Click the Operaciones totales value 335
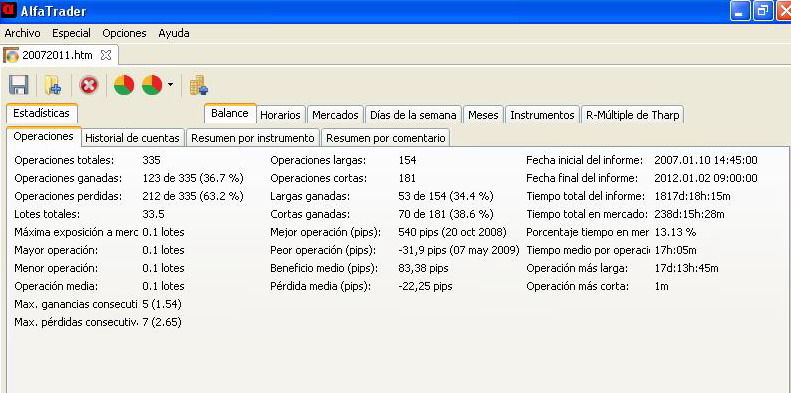The width and height of the screenshot is (791, 393). [151, 160]
